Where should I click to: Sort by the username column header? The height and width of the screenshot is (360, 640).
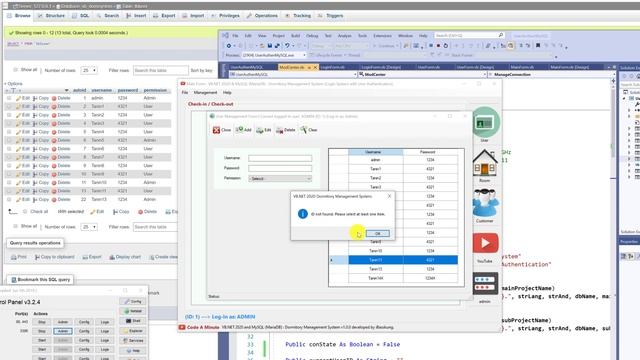pyautogui.click(x=102, y=90)
